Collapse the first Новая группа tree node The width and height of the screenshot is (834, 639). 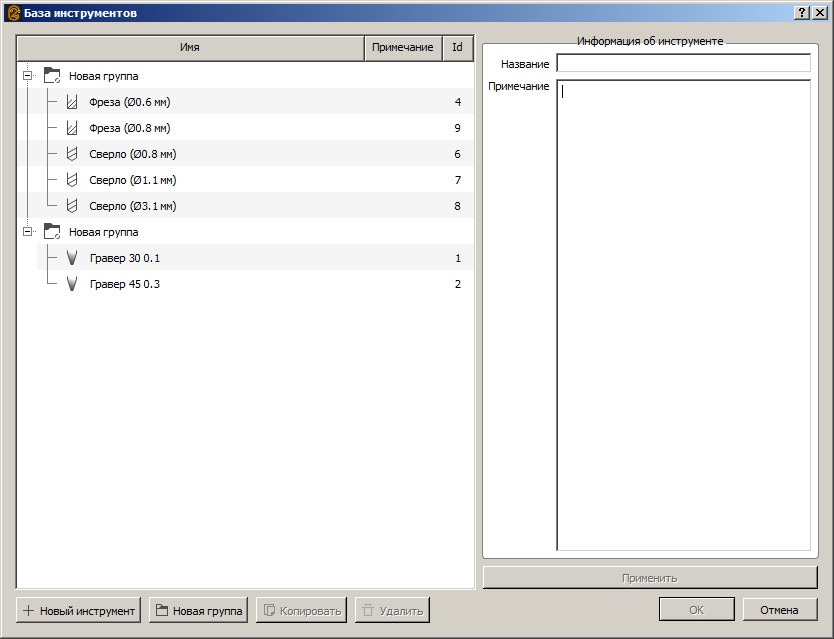click(28, 76)
